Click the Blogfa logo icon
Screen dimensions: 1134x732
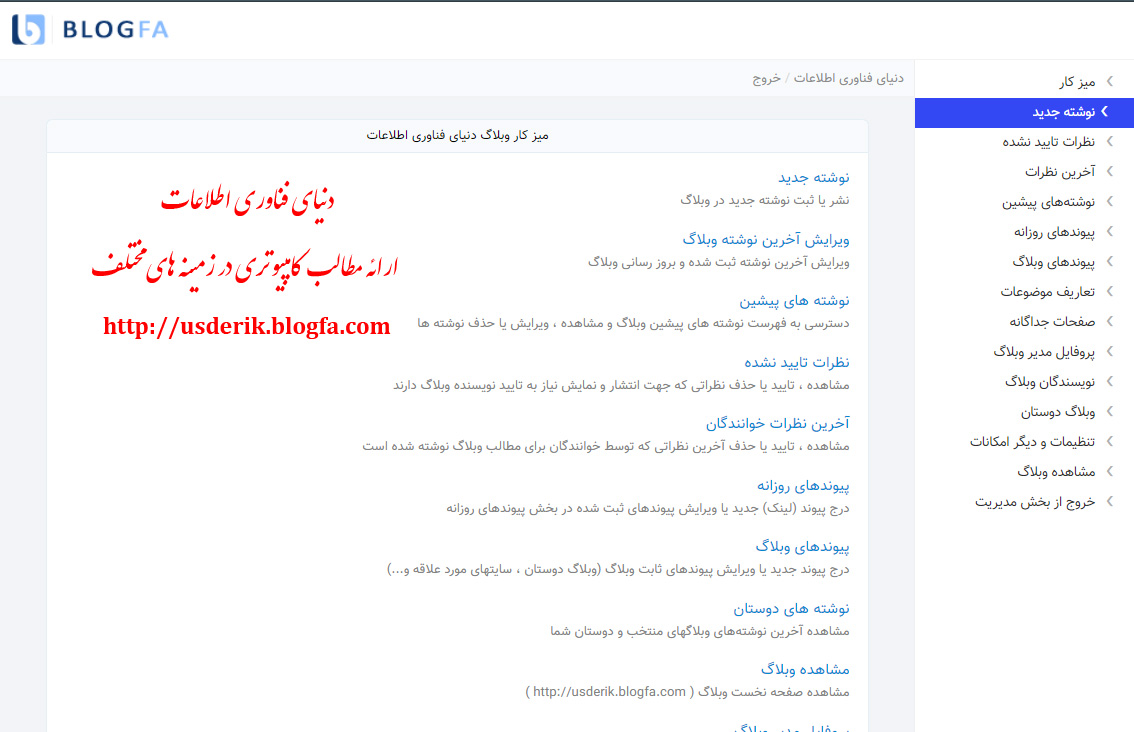point(28,30)
